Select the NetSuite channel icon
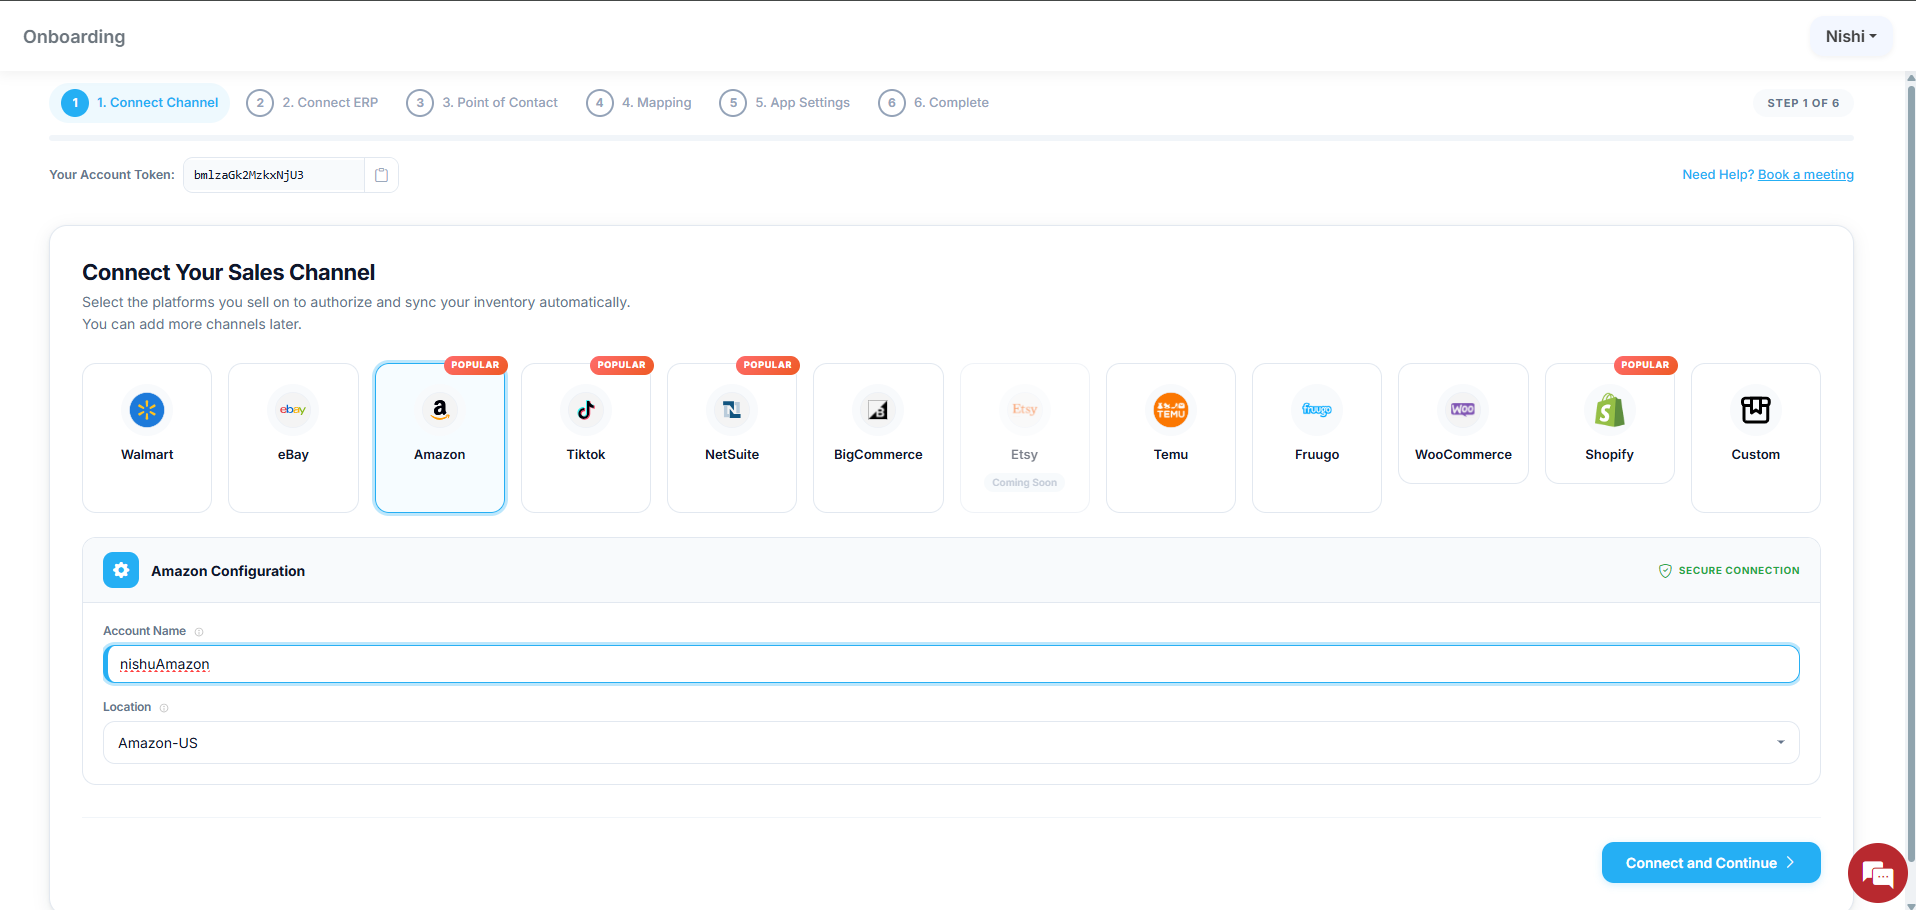The width and height of the screenshot is (1916, 910). [x=731, y=437]
